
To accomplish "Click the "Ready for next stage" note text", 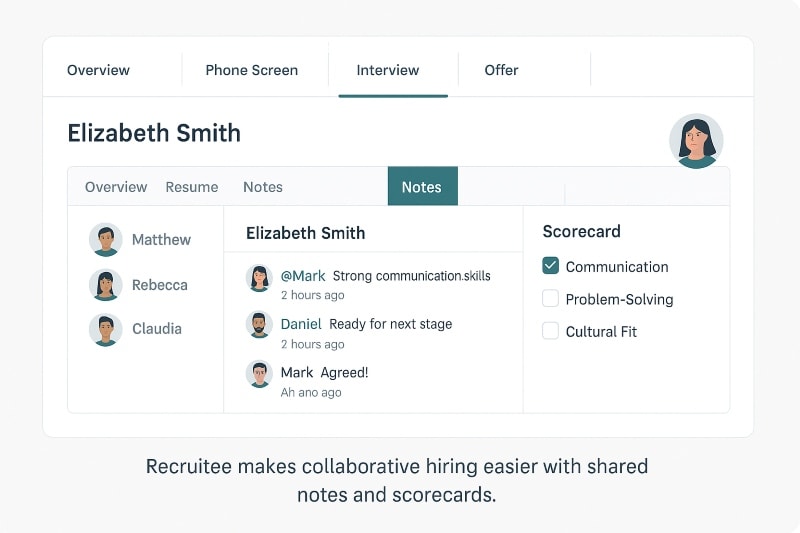I will pos(390,324).
